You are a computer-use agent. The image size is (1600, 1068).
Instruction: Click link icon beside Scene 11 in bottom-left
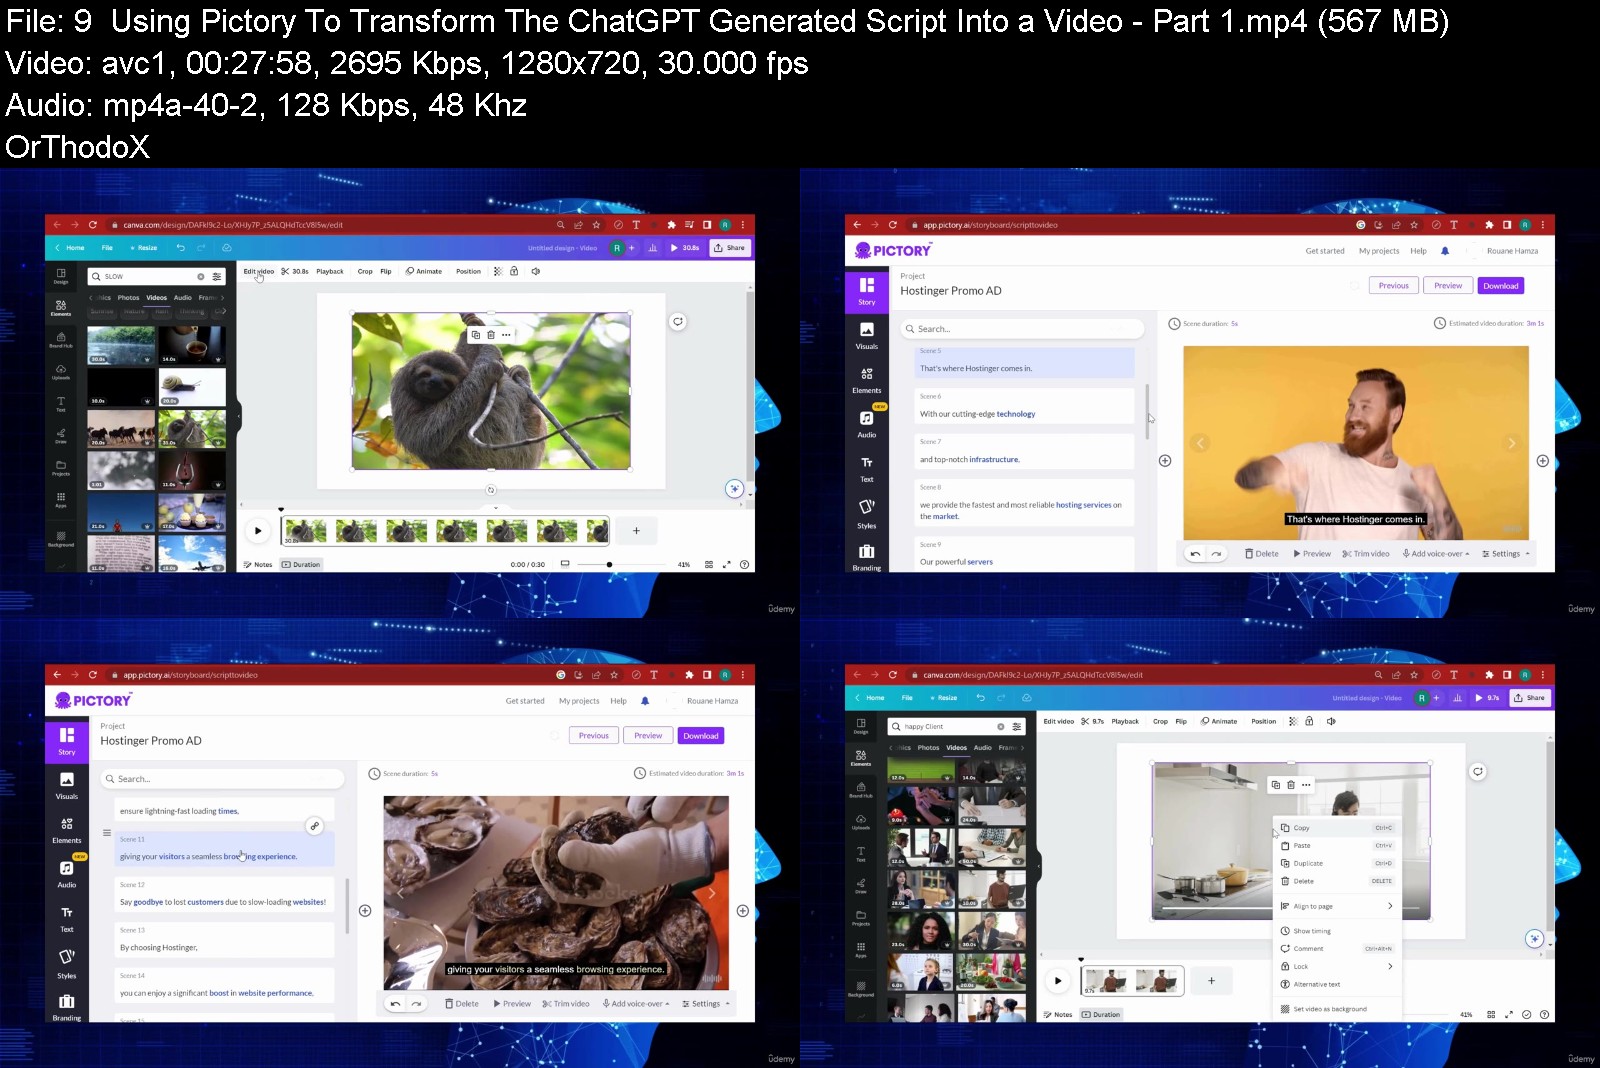[315, 826]
